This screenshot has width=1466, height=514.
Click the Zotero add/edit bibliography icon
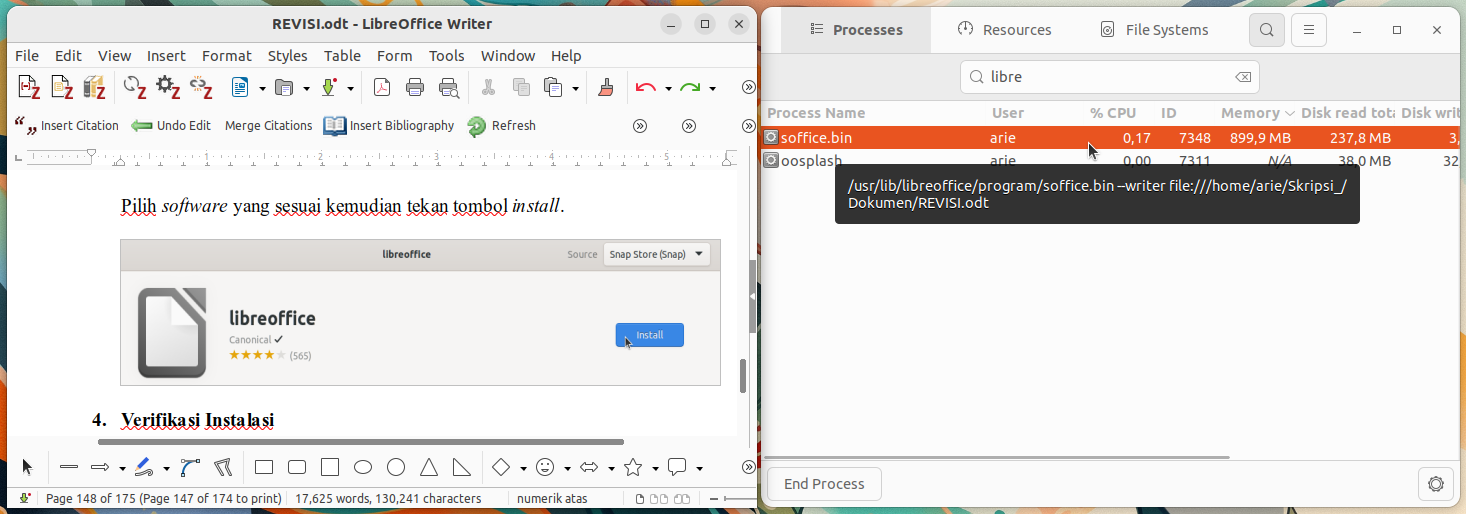point(94,88)
